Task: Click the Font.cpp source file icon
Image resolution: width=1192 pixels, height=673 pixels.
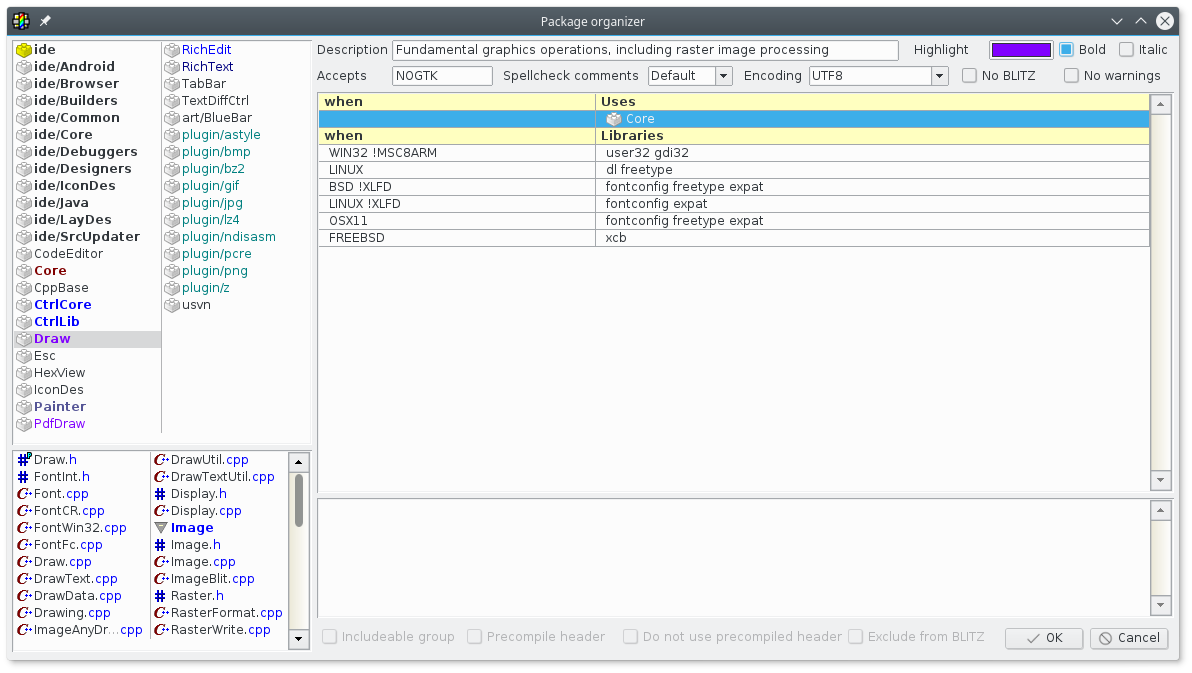Action: [24, 494]
